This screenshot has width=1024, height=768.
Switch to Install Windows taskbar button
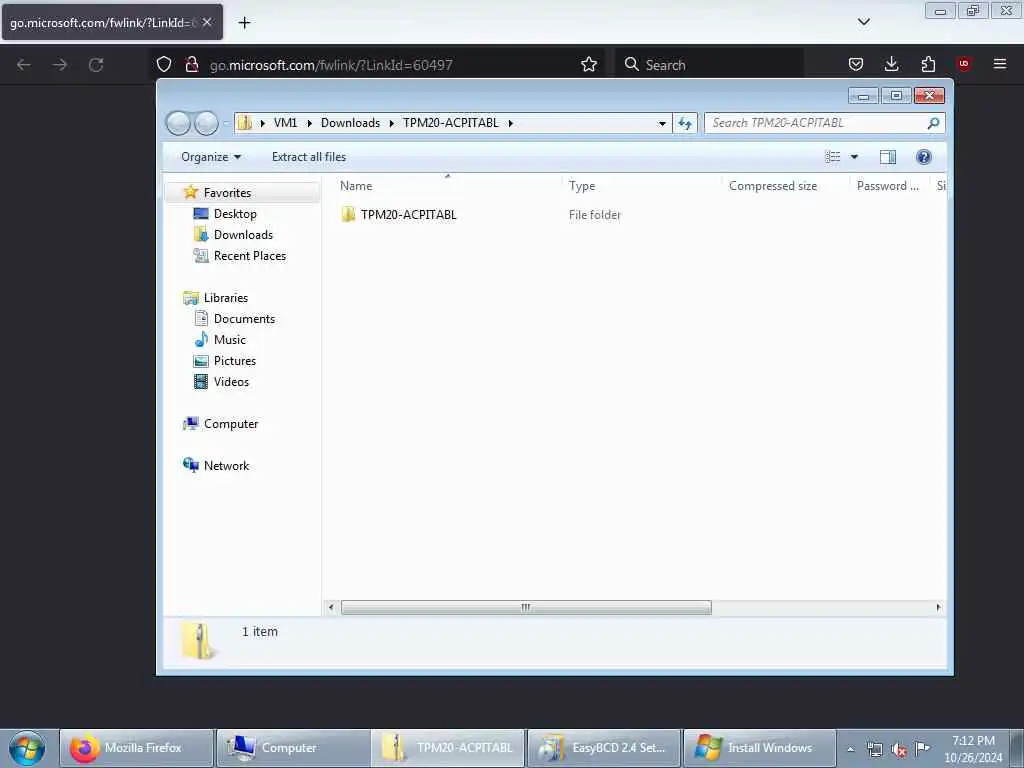point(759,748)
